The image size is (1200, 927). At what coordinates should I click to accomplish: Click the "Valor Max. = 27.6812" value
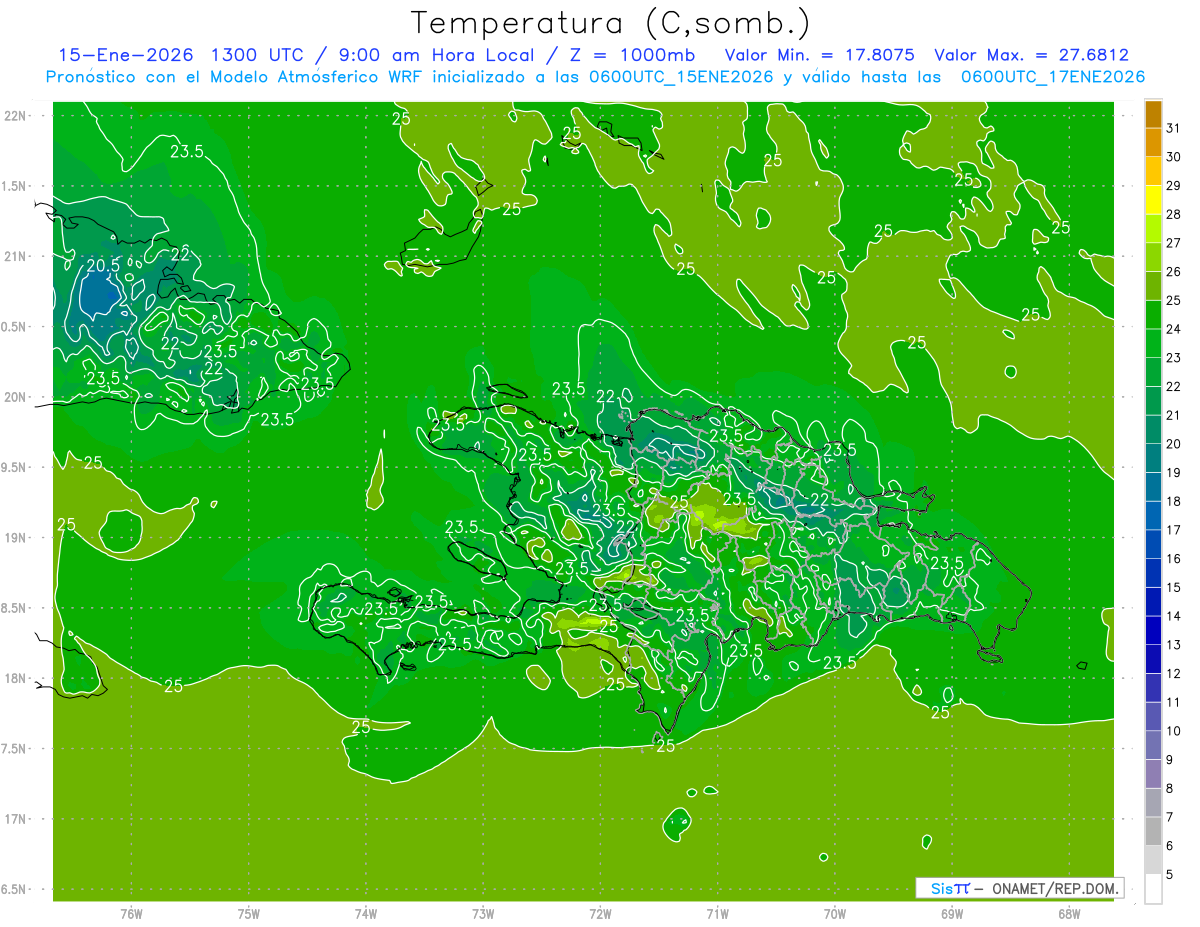(1032, 55)
